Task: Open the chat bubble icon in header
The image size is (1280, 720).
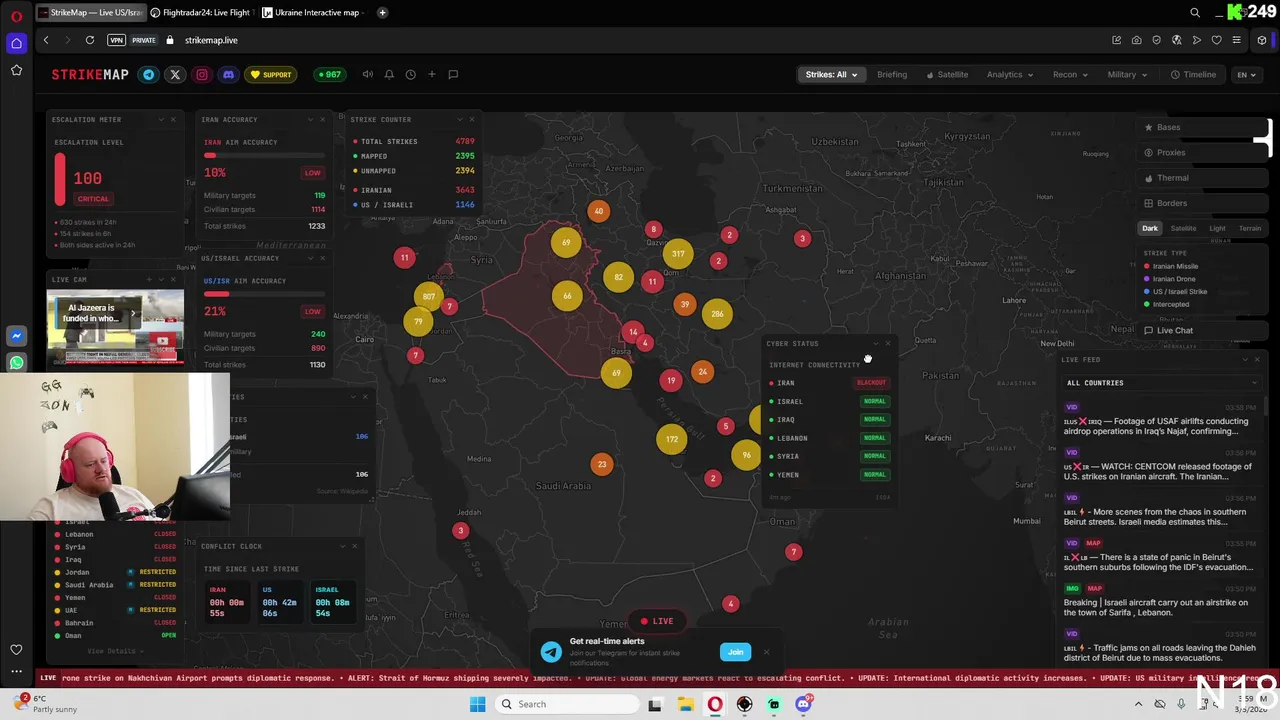Action: point(453,74)
